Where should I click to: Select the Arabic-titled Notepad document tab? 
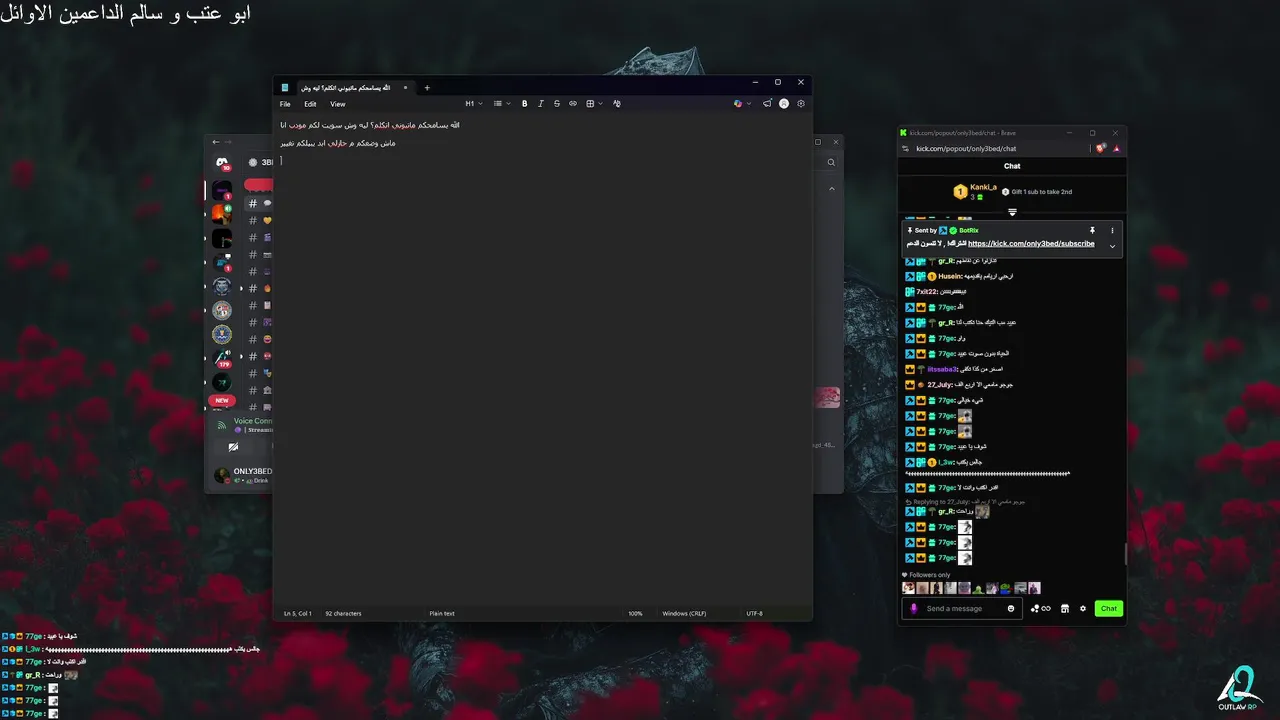click(345, 87)
